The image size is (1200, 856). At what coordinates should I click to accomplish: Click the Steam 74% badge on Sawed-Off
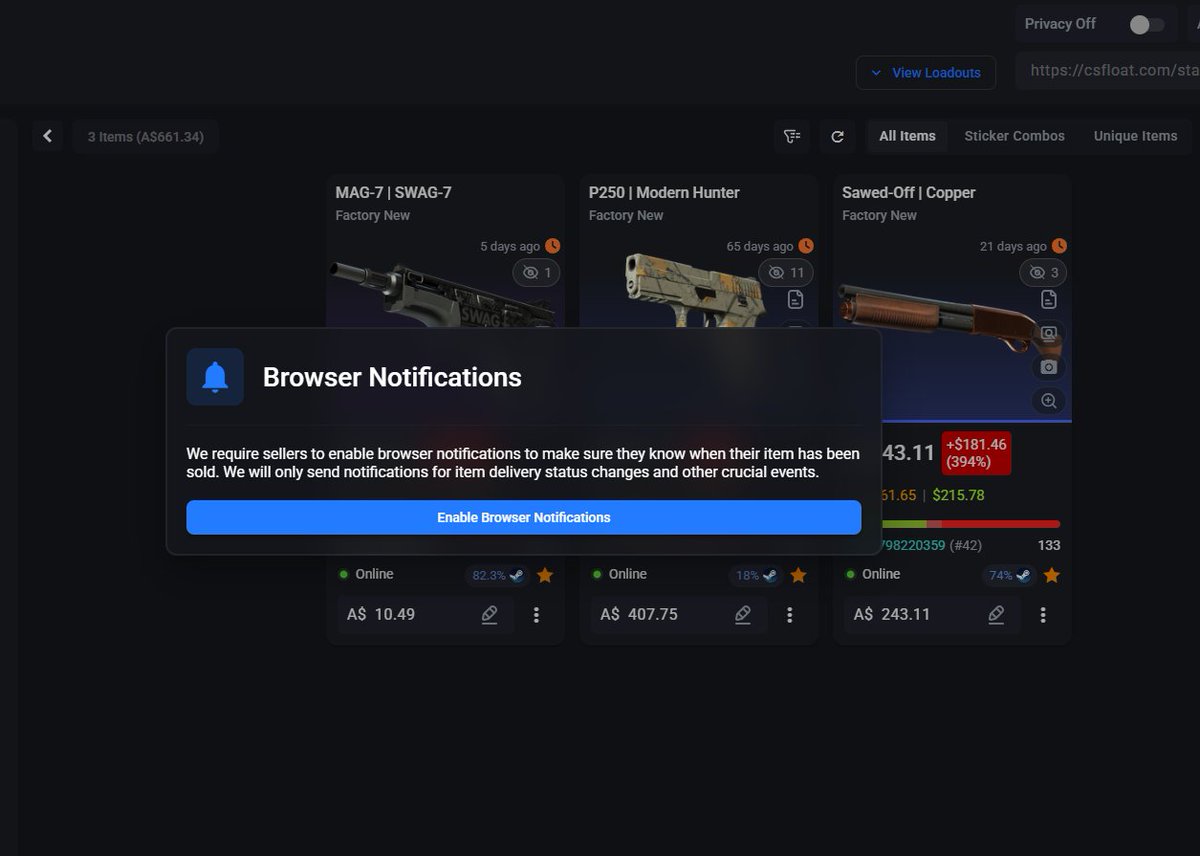pos(1008,575)
